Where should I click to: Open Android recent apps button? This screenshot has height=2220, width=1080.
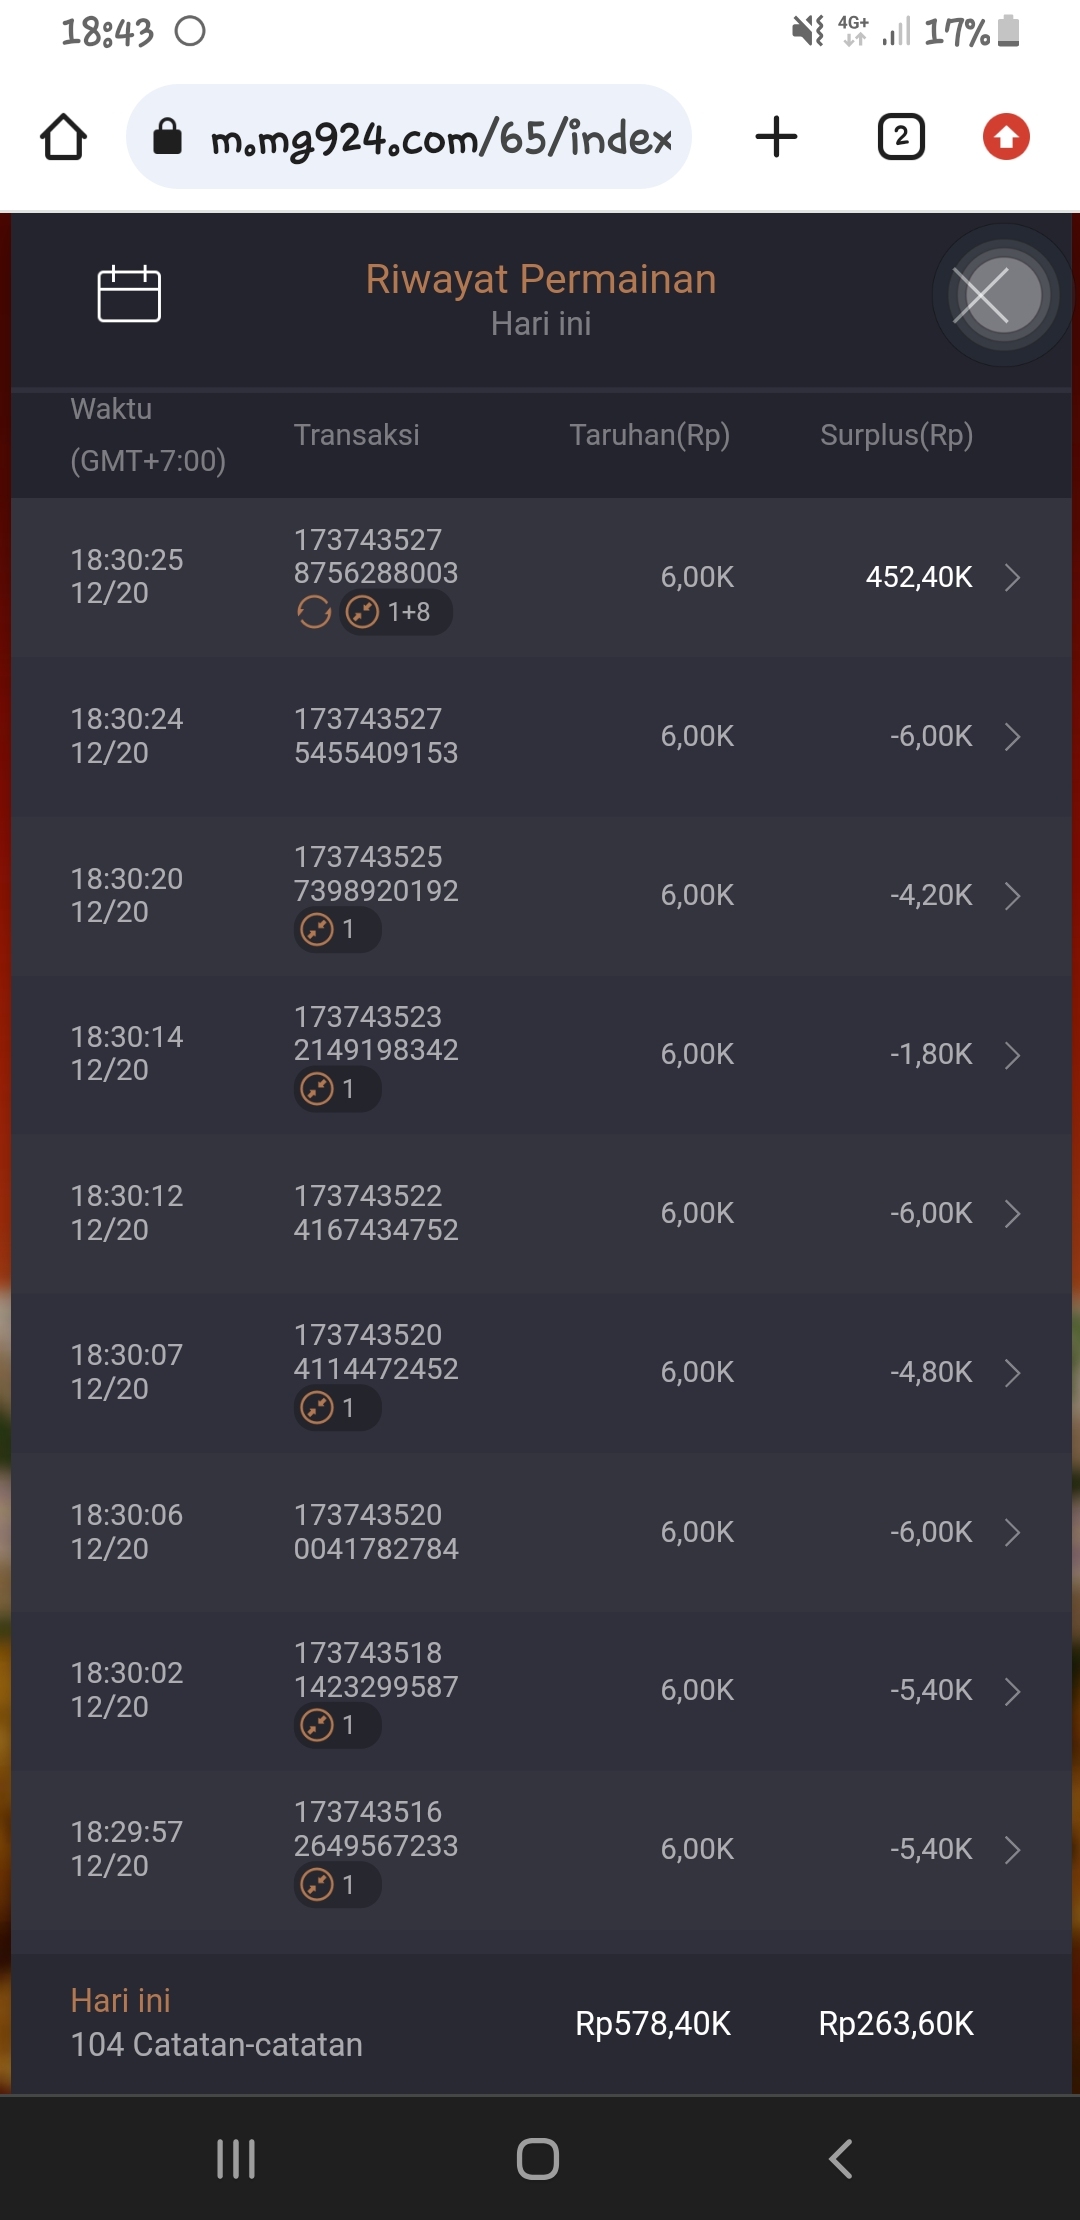(x=236, y=2159)
